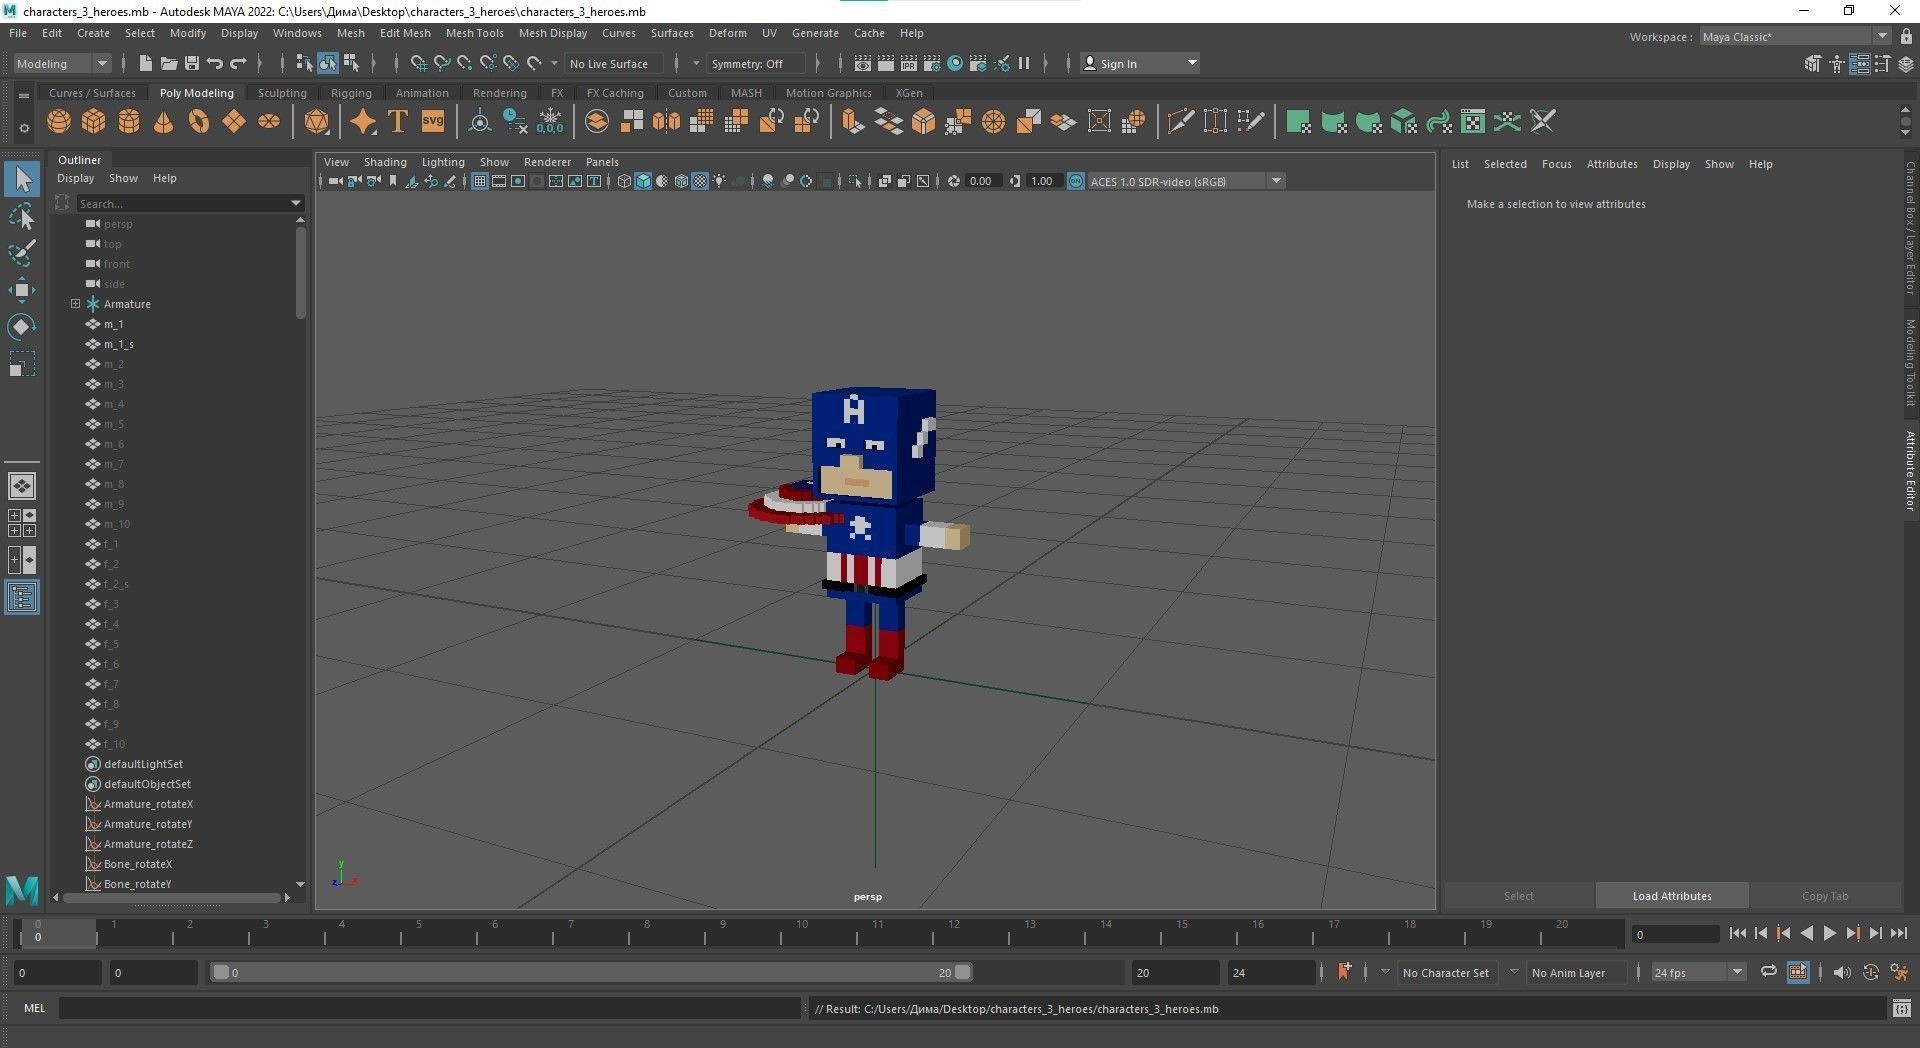The height and width of the screenshot is (1048, 1920).
Task: Open the Workspace Maya Classic dropdown
Action: tap(1795, 37)
